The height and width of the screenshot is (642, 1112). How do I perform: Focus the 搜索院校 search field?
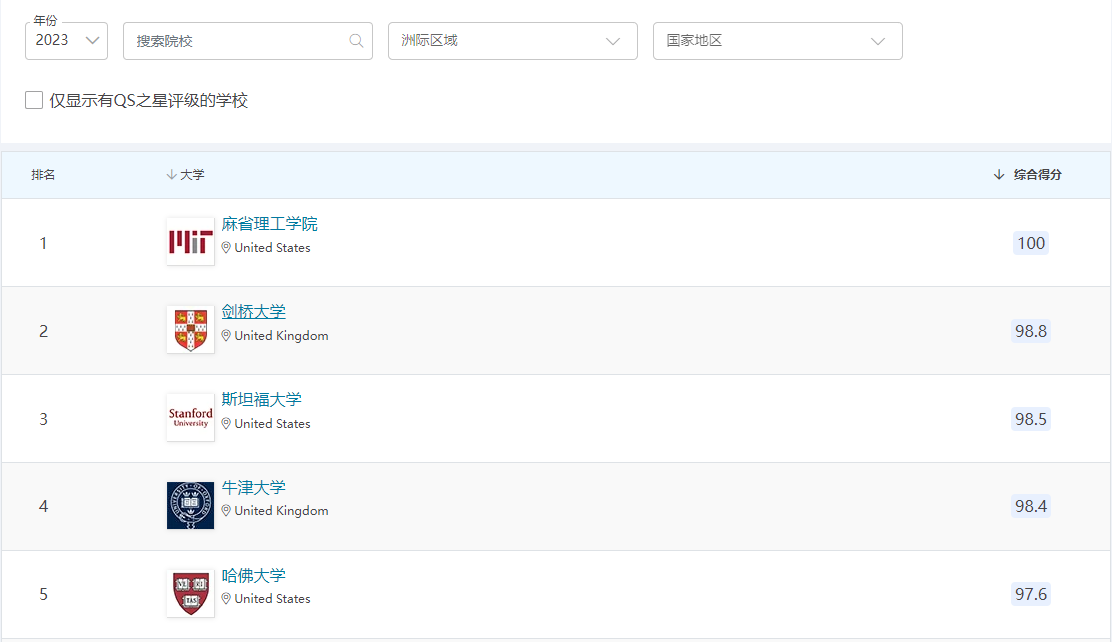[x=248, y=41]
